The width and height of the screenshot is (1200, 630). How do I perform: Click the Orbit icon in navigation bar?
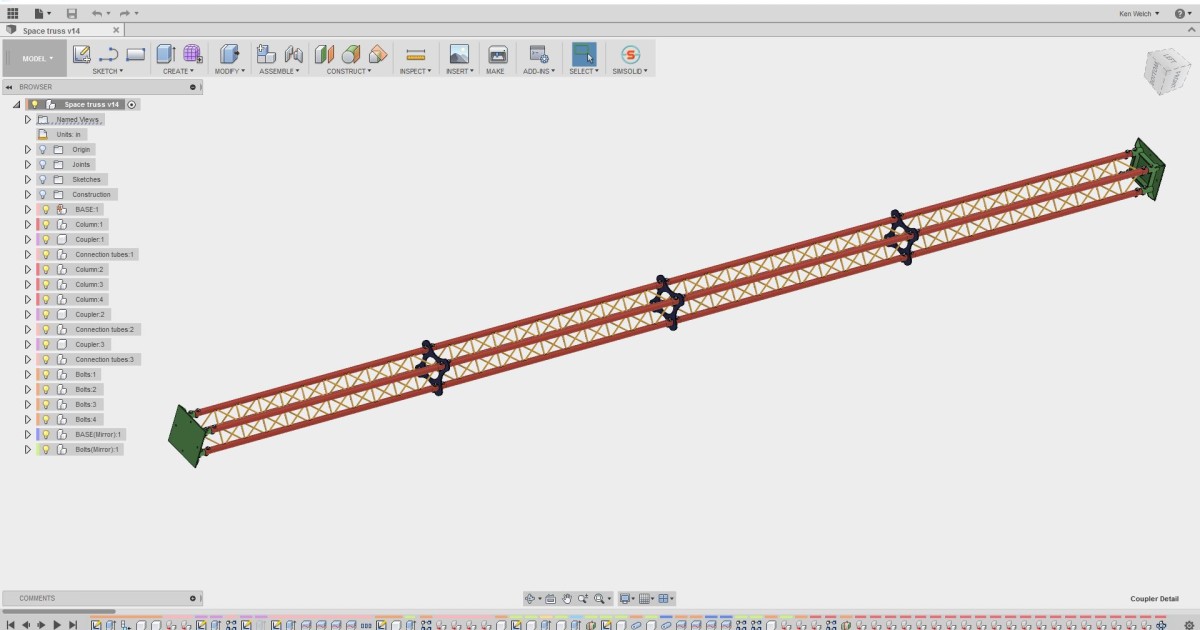click(532, 598)
